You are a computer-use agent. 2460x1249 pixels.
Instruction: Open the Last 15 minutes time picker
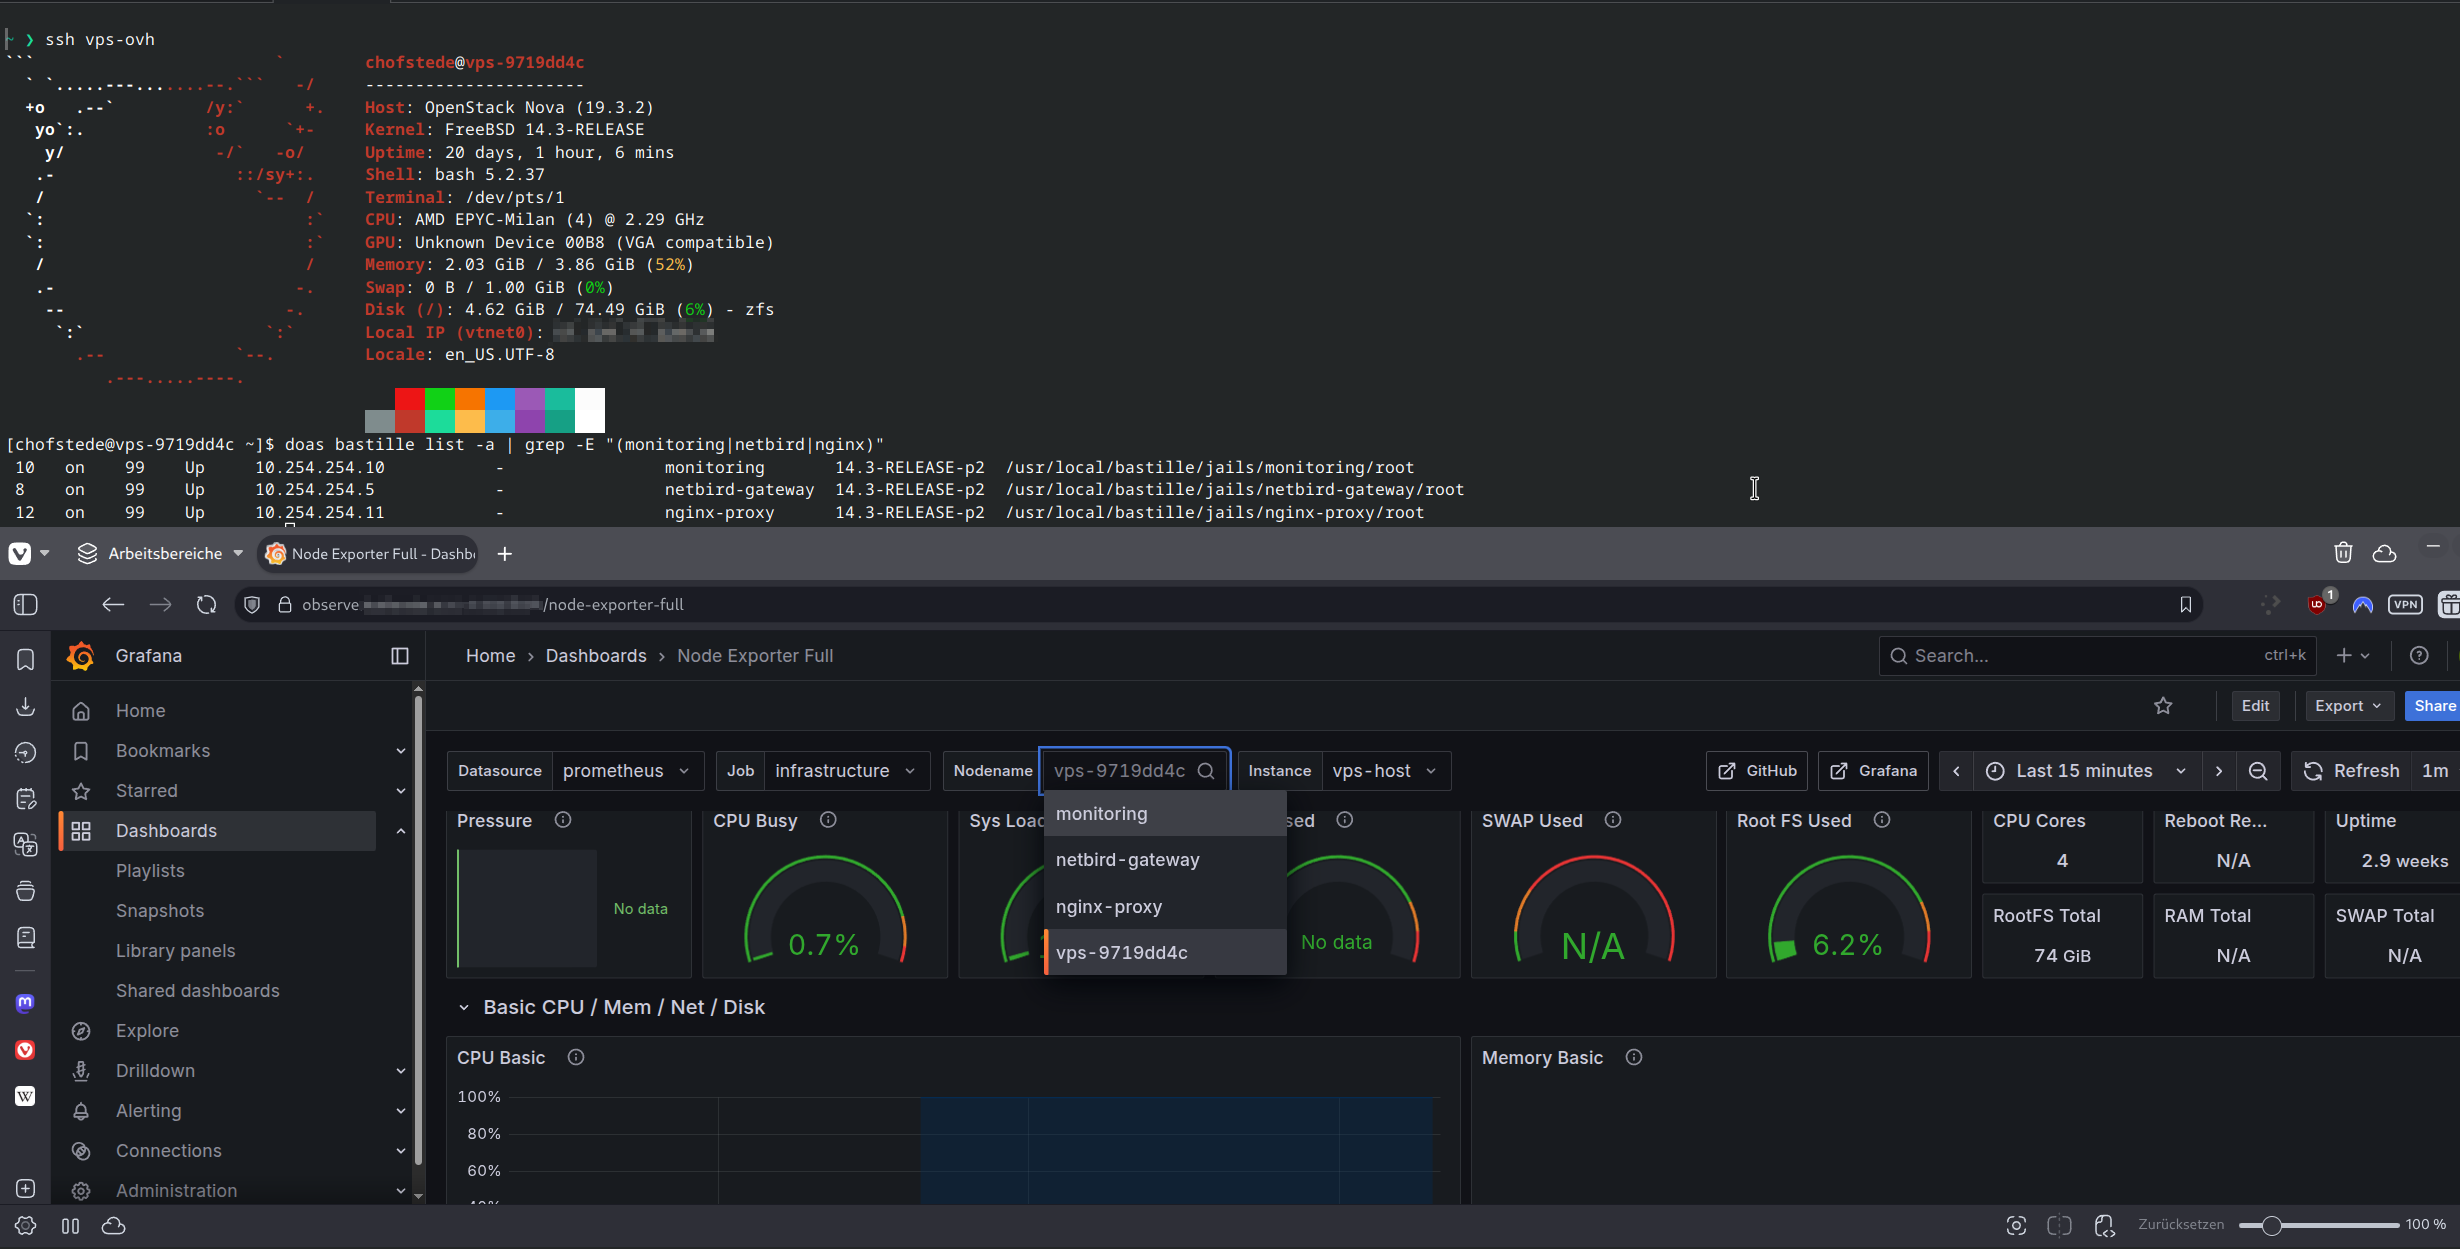click(x=2085, y=771)
